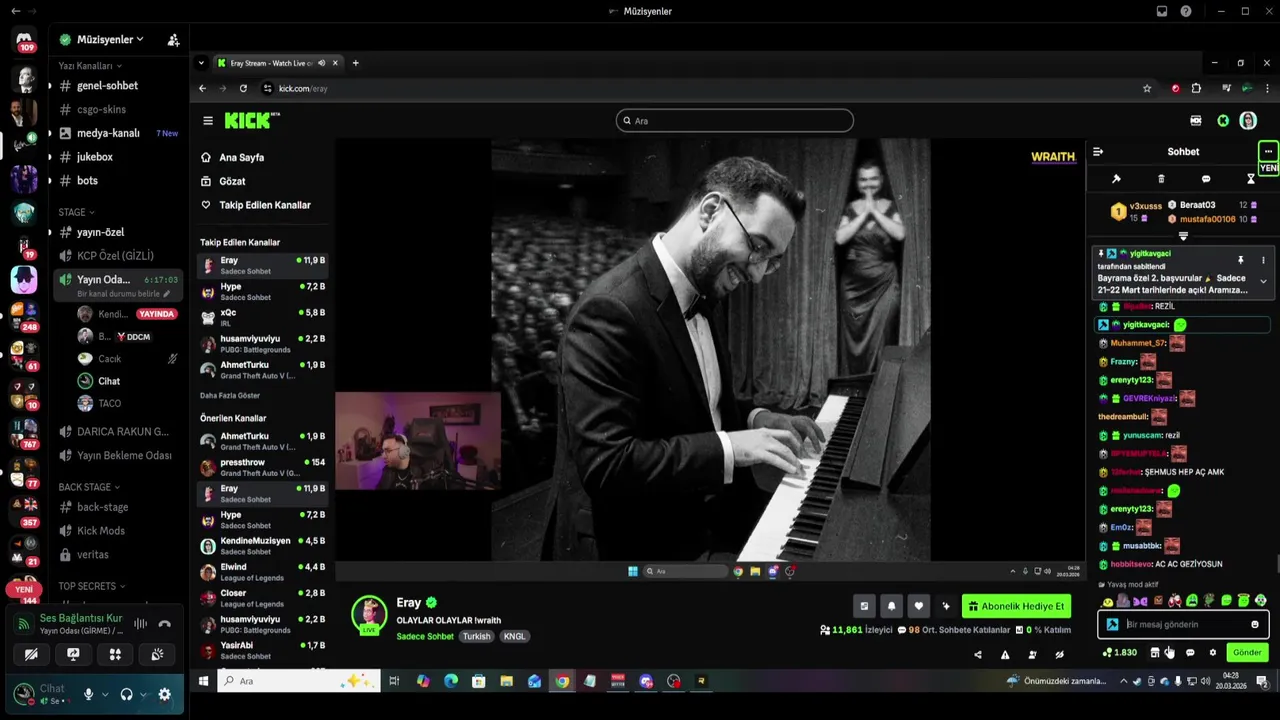Viewport: 1280px width, 720px height.
Task: Click the 1.830 channel points counter
Action: tap(1120, 653)
